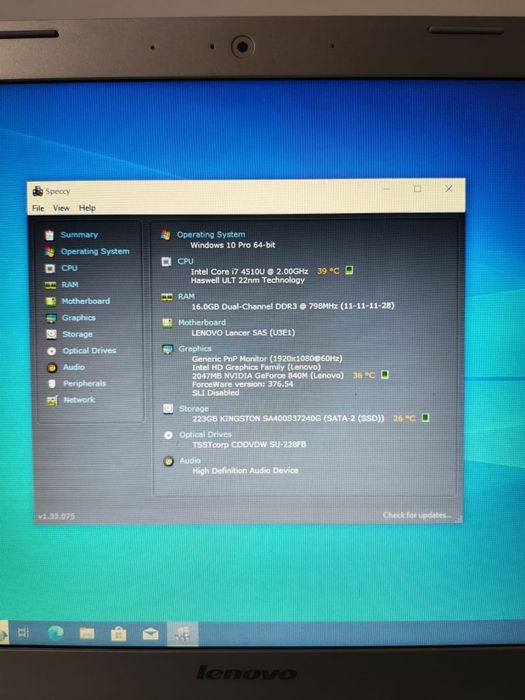
Task: Select Optical Drives in the sidebar
Action: (x=89, y=350)
